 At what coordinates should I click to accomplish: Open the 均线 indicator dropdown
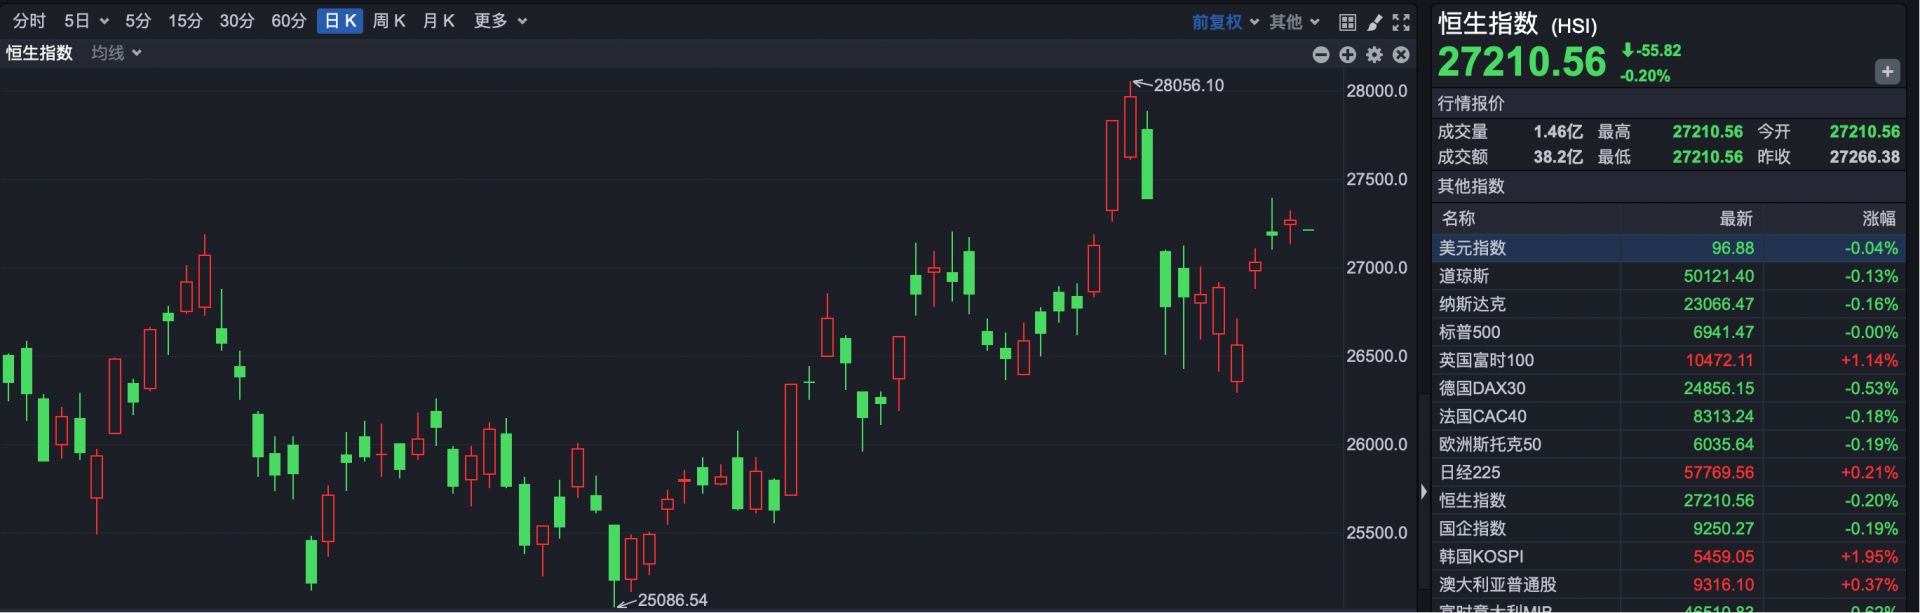point(116,53)
